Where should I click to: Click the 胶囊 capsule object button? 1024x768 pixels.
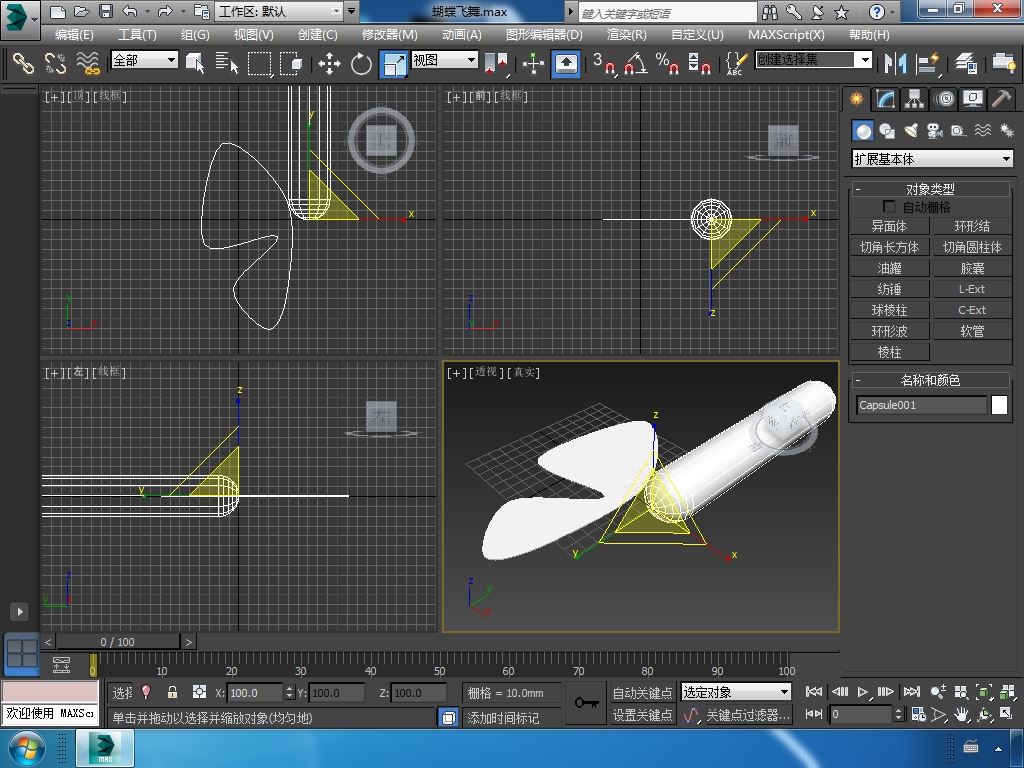pyautogui.click(x=972, y=268)
